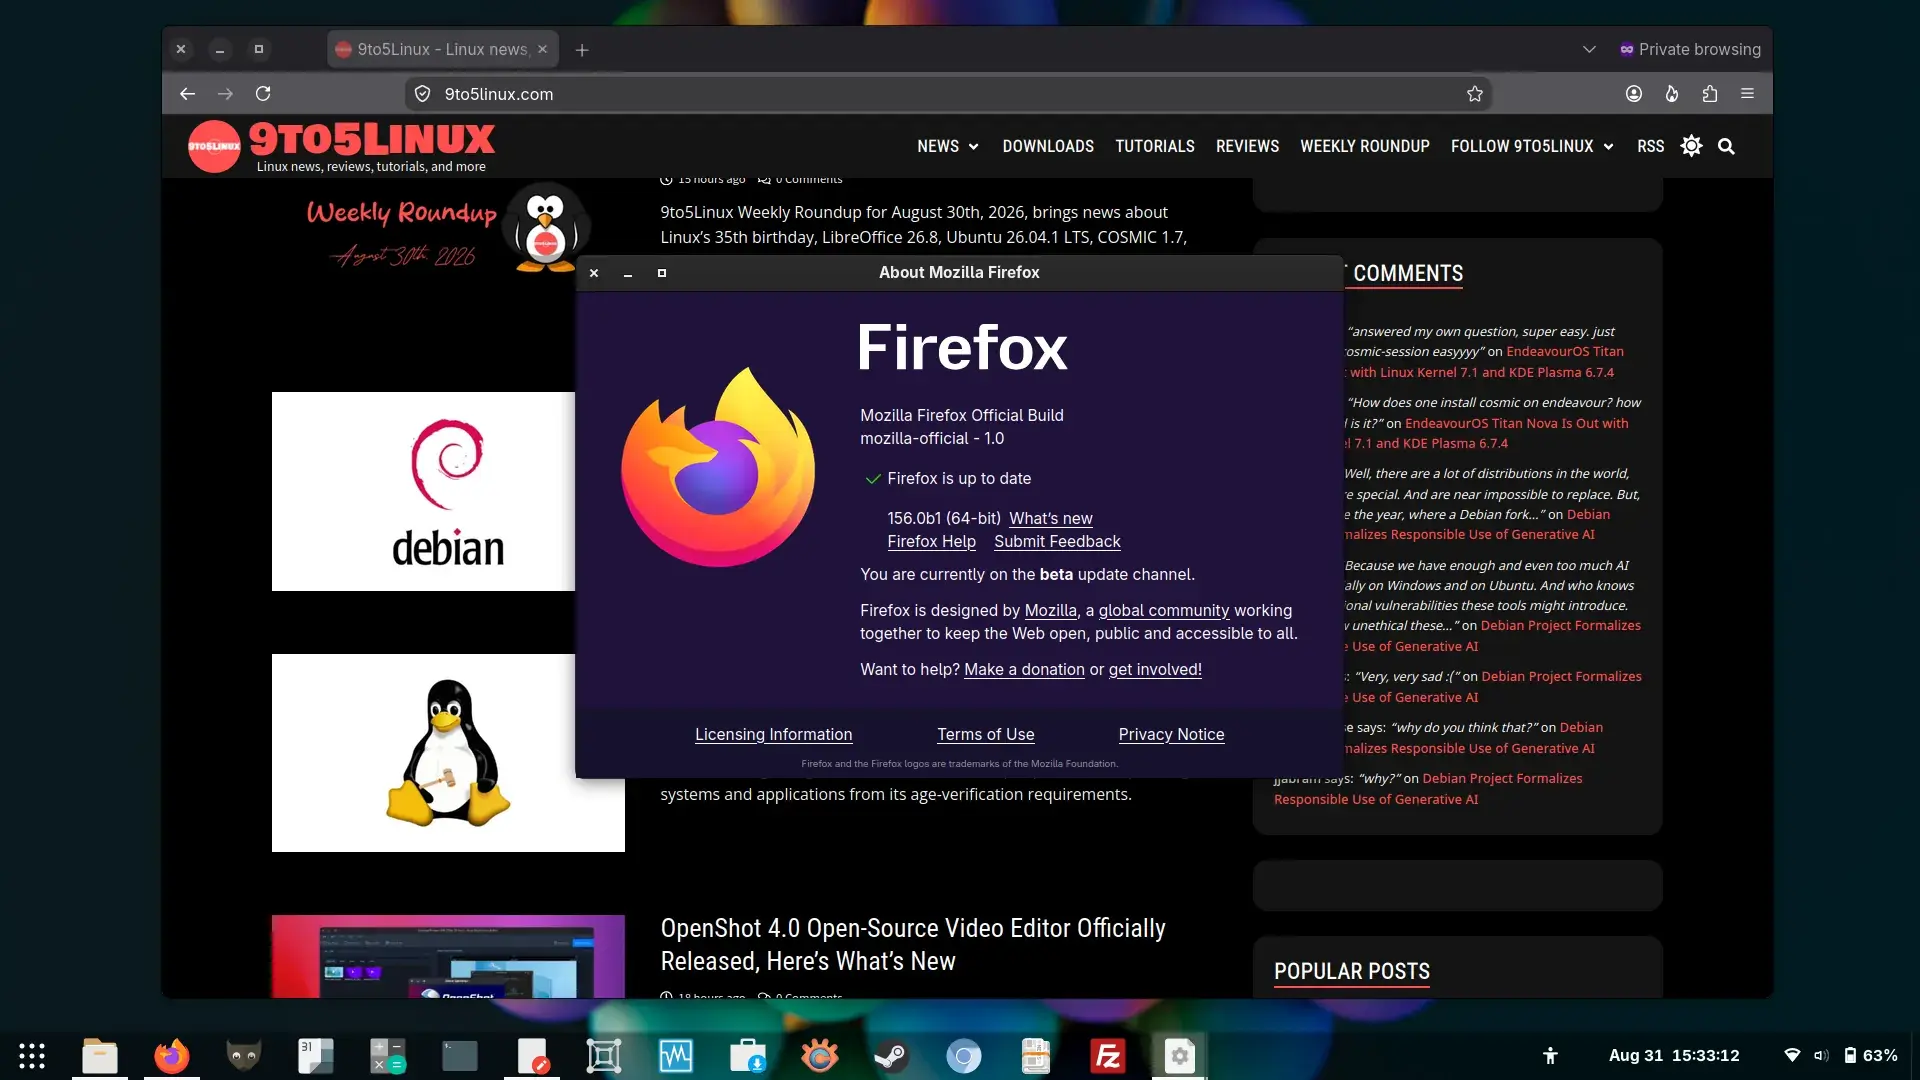Open Steam from the taskbar
This screenshot has height=1080, width=1920.
pos(892,1056)
